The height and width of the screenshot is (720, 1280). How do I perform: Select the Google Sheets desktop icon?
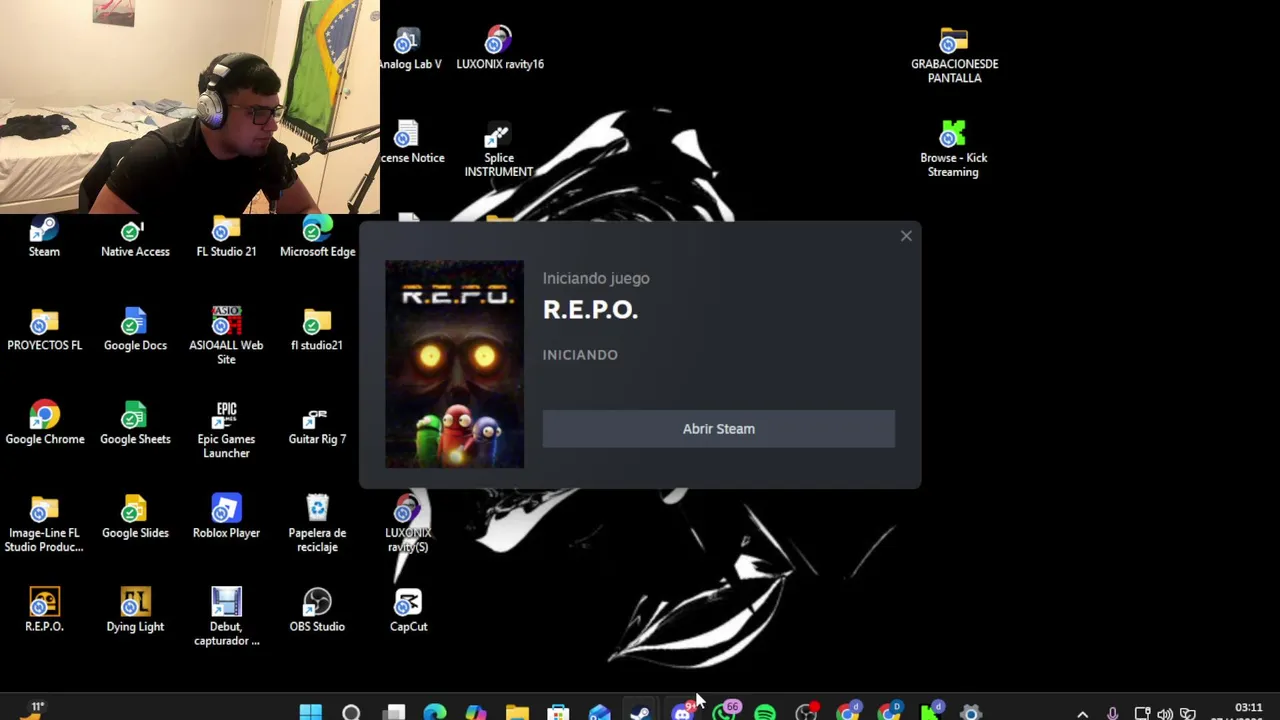[x=135, y=425]
